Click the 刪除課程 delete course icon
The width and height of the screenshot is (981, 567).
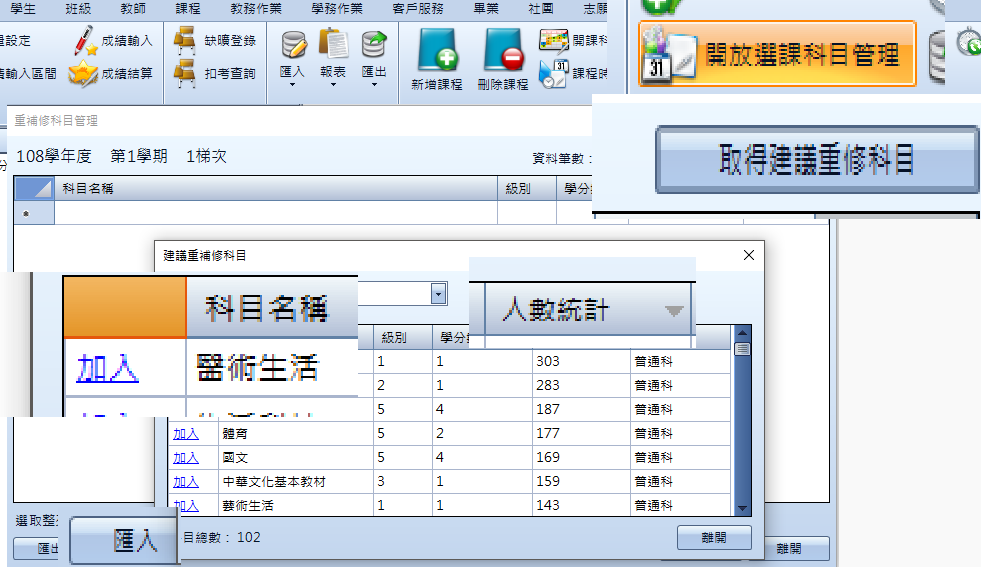click(503, 50)
